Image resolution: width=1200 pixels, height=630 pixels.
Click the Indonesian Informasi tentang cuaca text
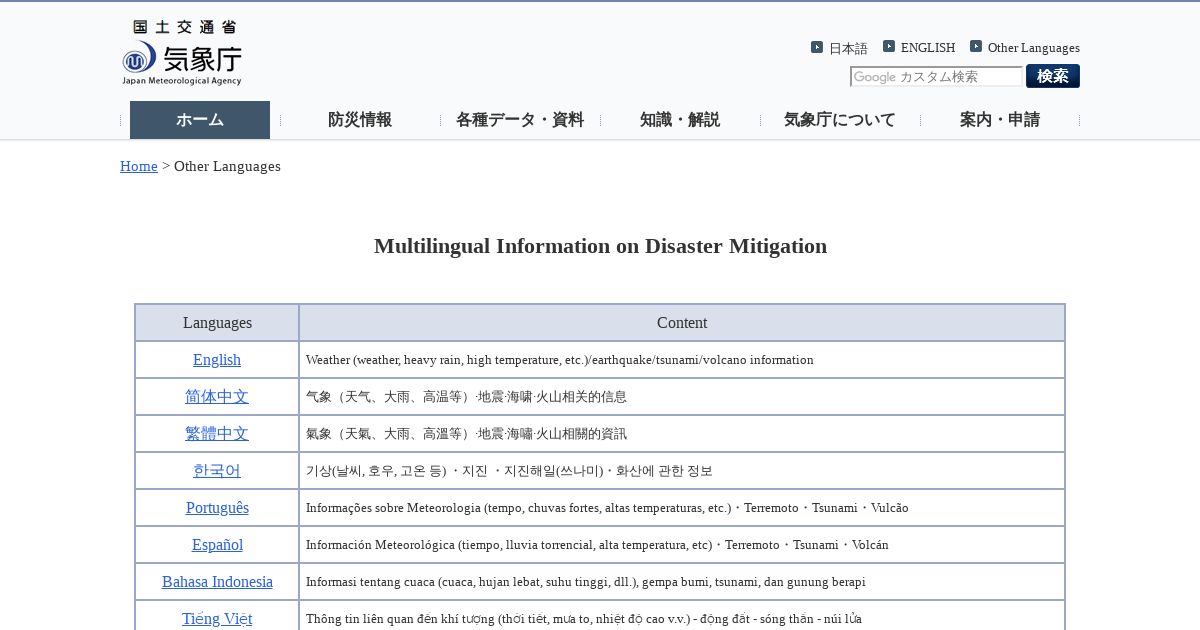click(x=586, y=582)
